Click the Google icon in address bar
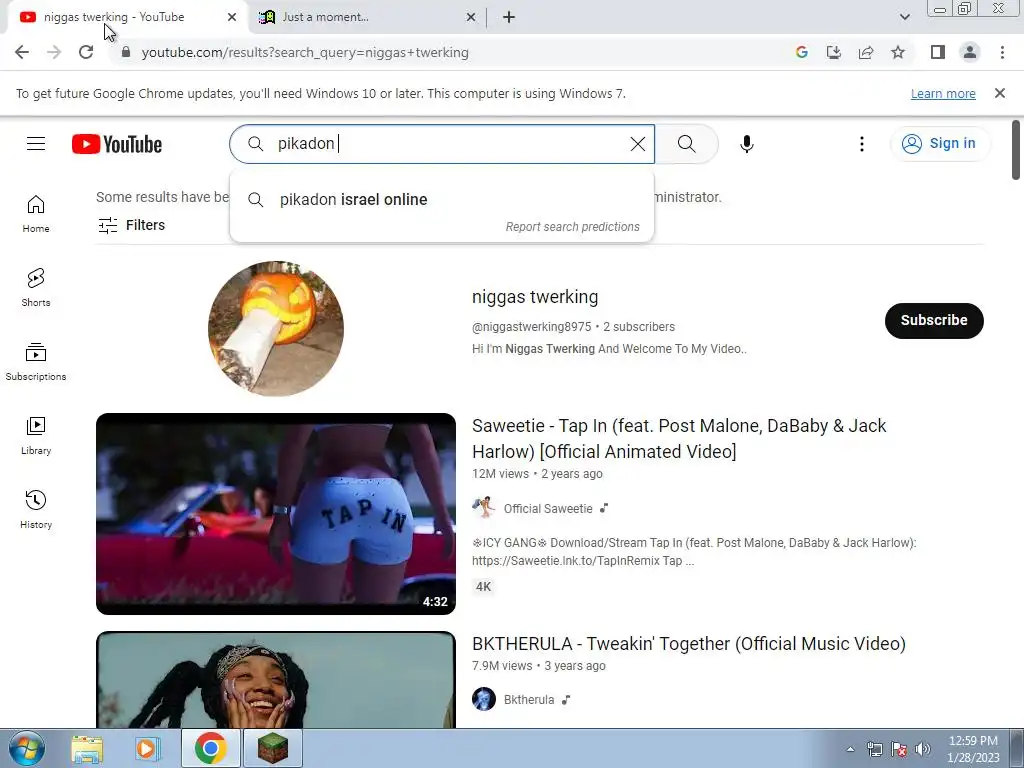This screenshot has height=768, width=1024. (x=801, y=52)
